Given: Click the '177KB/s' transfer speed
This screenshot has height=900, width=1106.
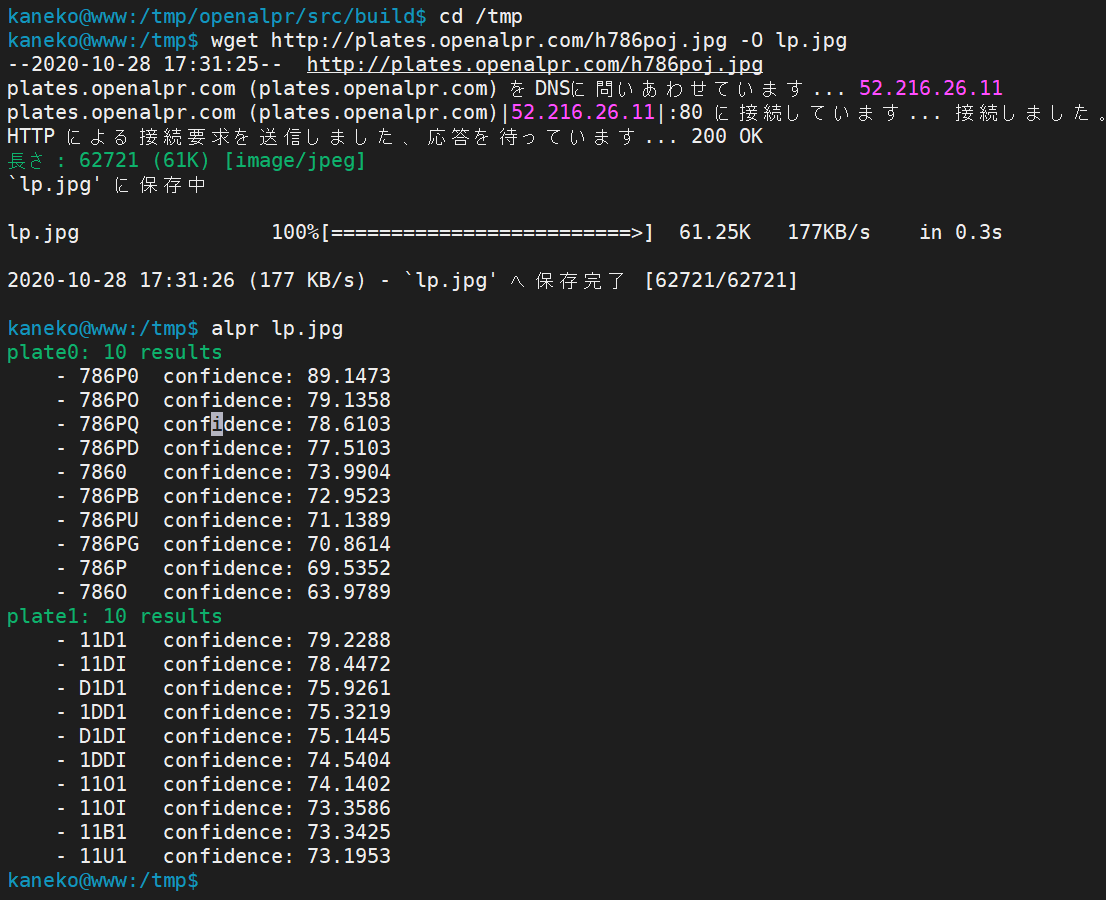Looking at the screenshot, I should coord(829,233).
